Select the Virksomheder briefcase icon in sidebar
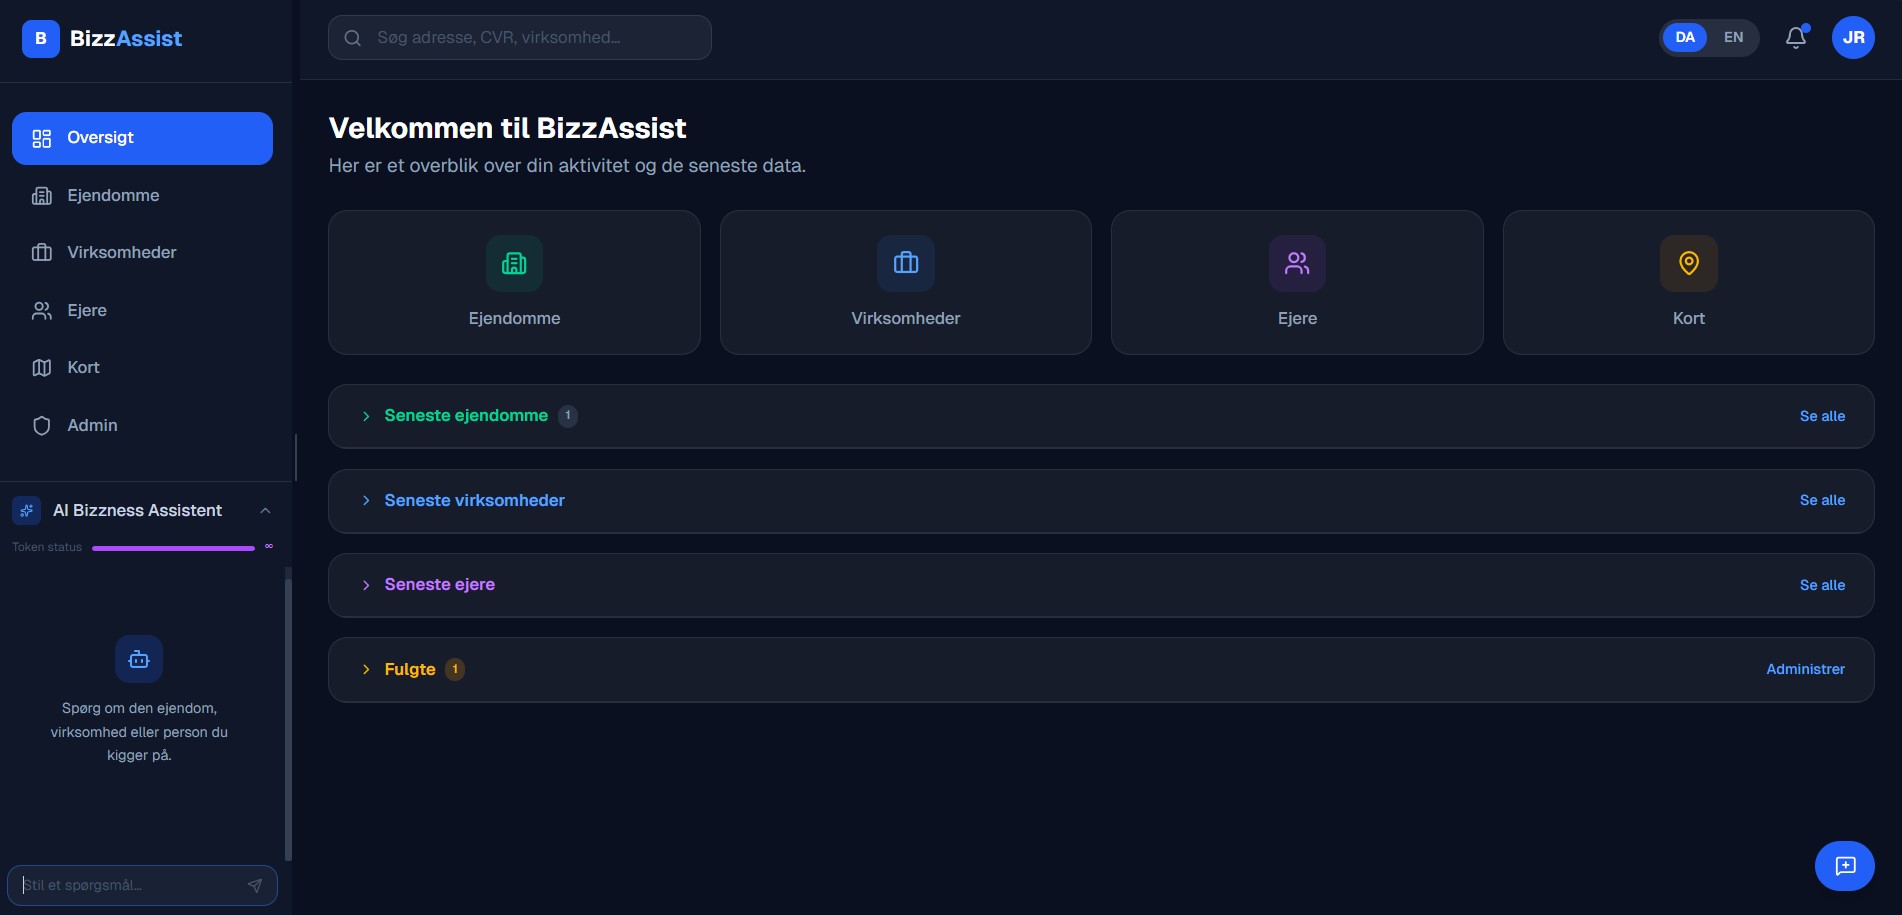1902x915 pixels. pyautogui.click(x=42, y=252)
